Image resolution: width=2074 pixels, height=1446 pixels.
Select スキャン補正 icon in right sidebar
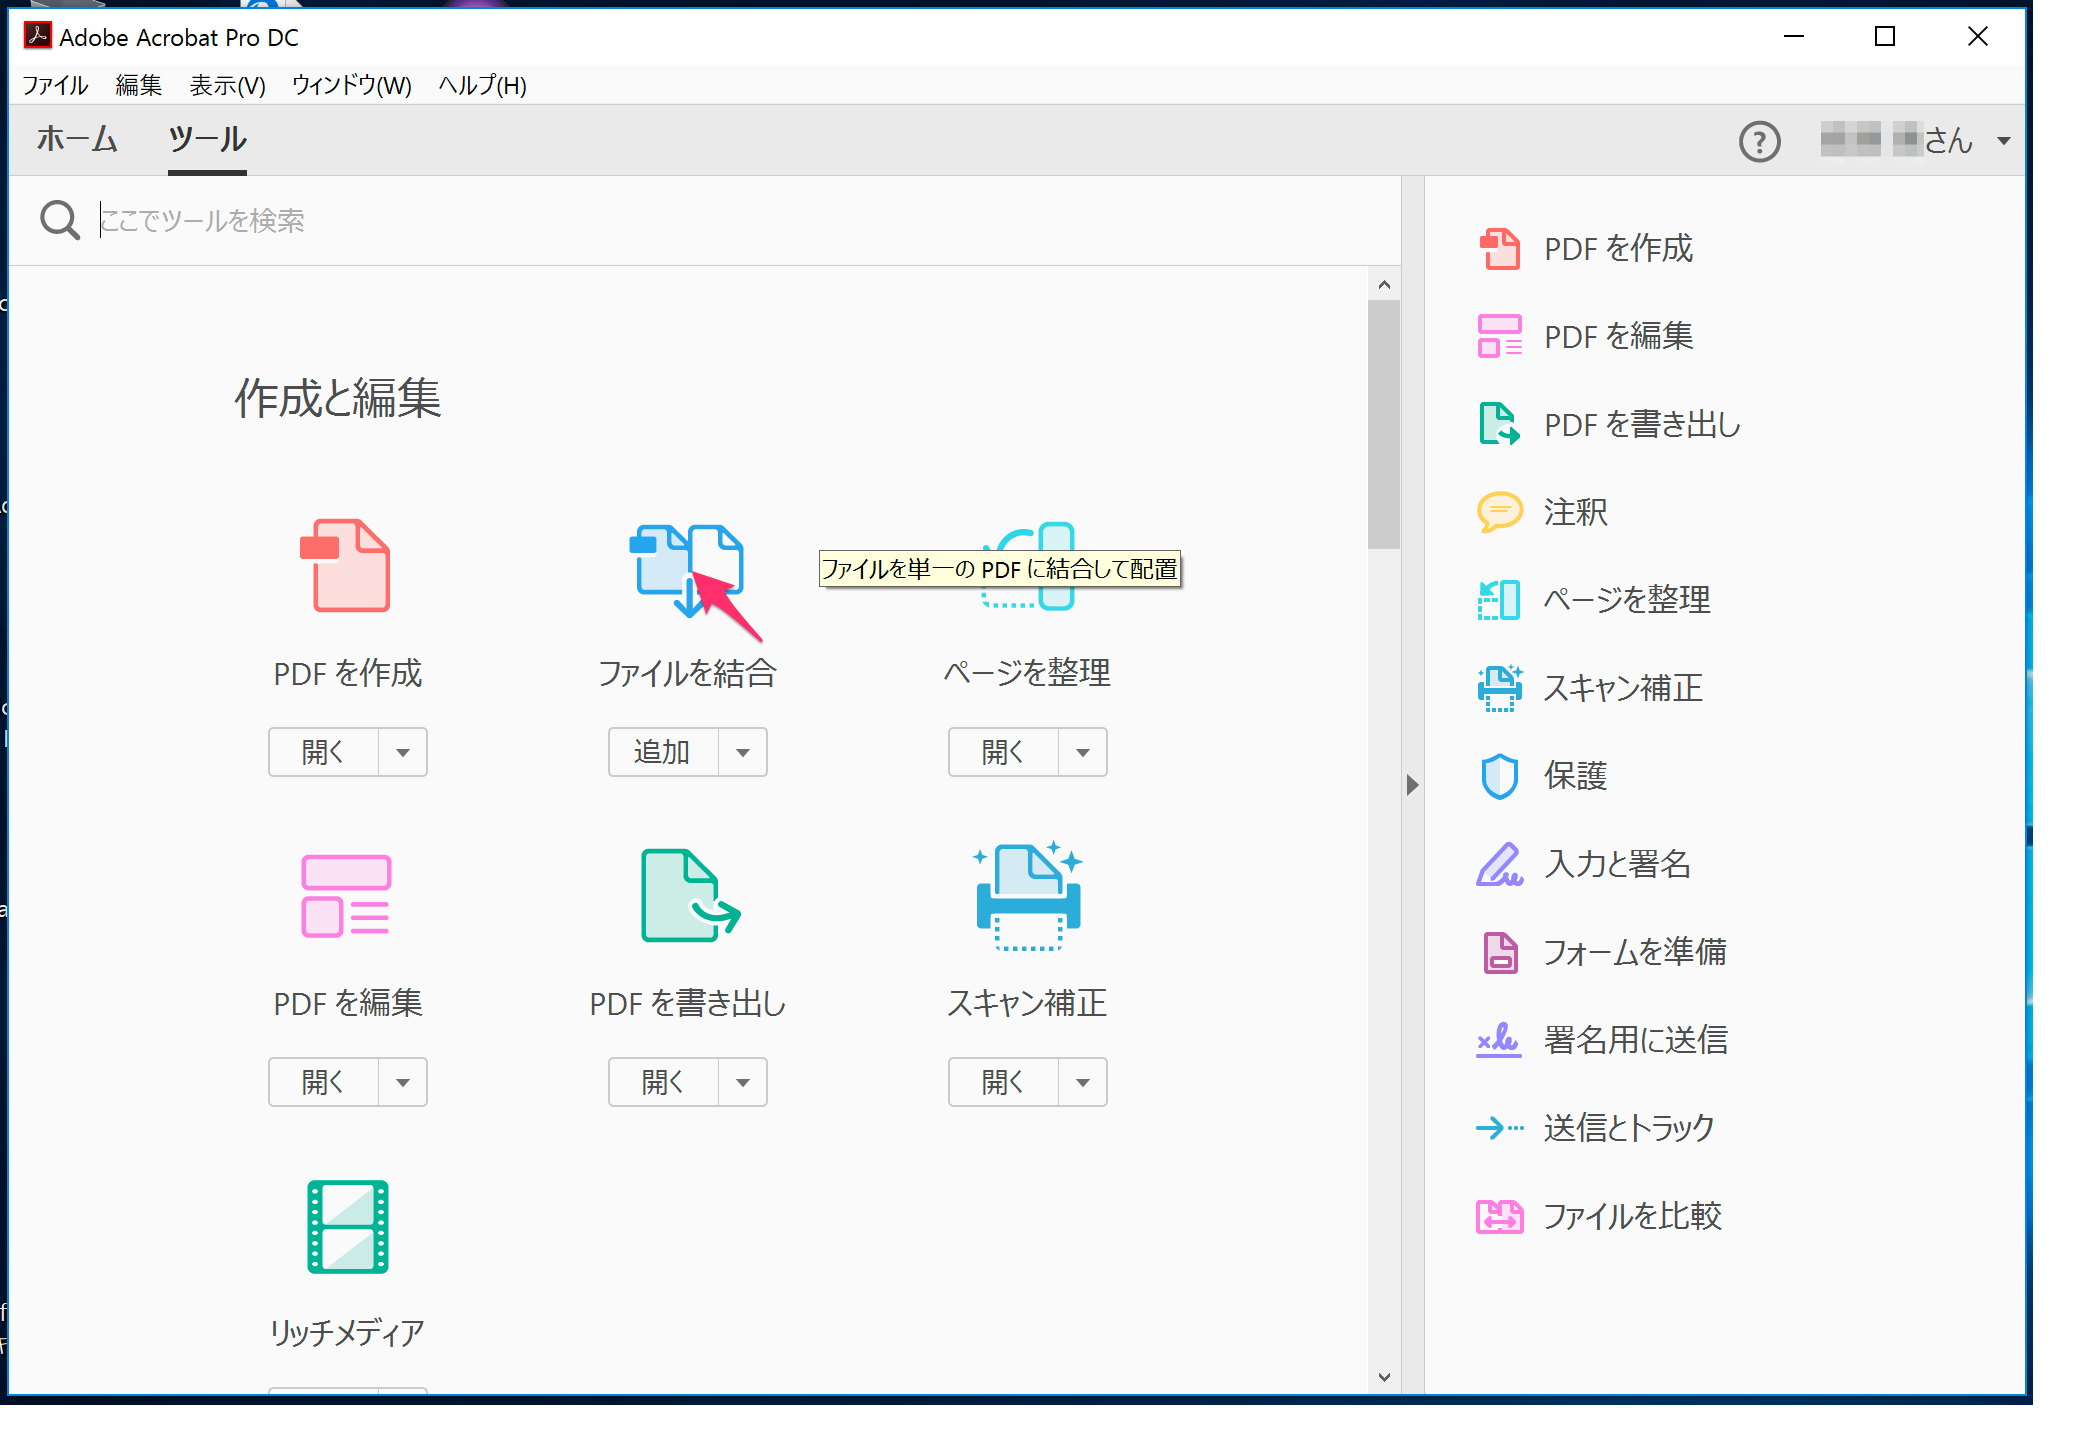[x=1499, y=688]
